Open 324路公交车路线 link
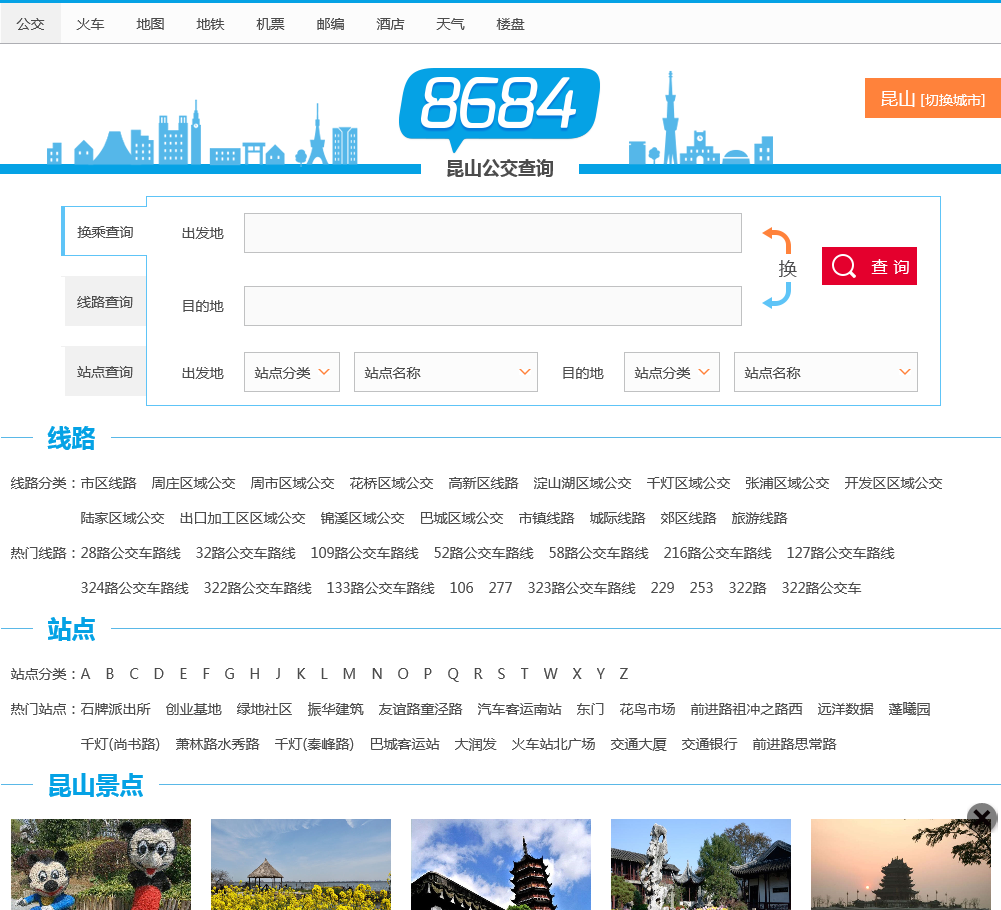Image resolution: width=1001 pixels, height=910 pixels. [x=134, y=588]
